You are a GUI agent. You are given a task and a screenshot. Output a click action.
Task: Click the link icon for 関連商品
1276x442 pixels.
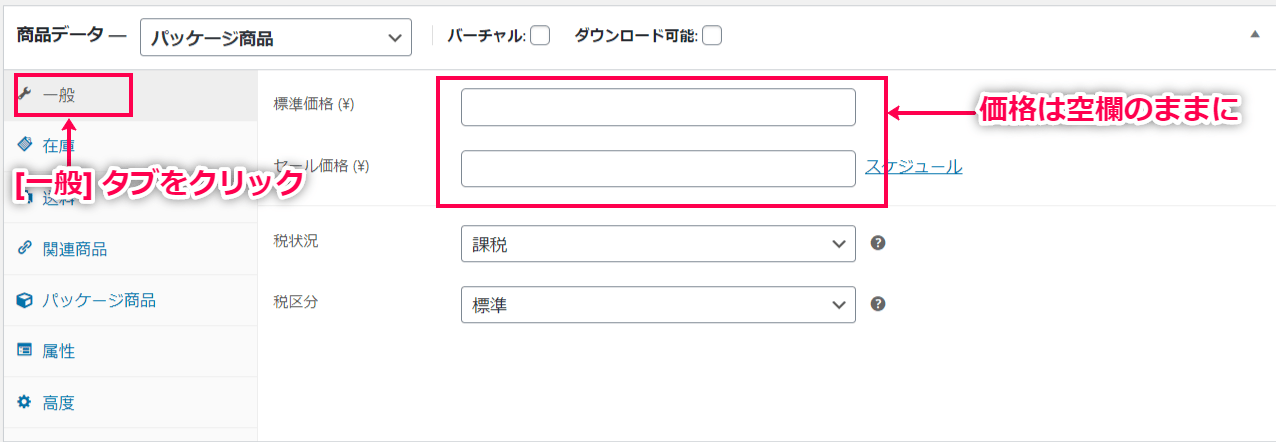pyautogui.click(x=25, y=248)
